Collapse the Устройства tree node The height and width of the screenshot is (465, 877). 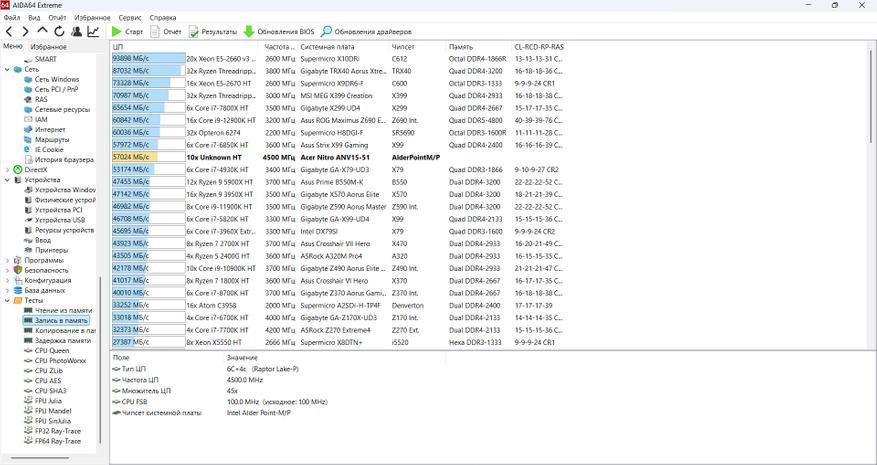pos(7,180)
